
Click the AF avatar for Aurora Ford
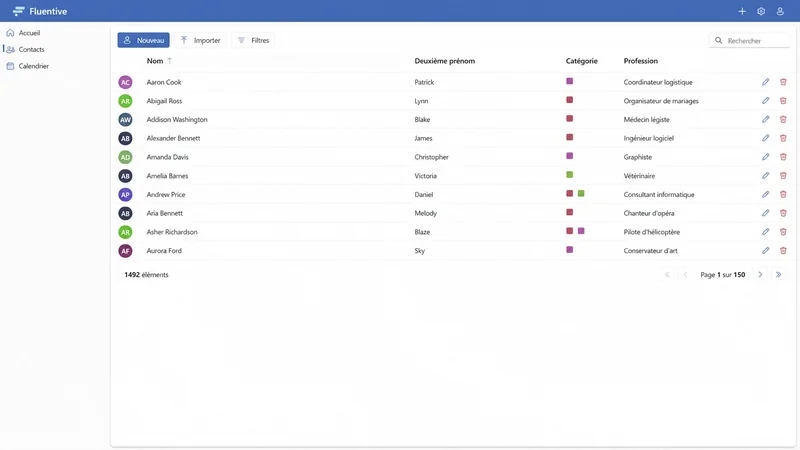point(125,251)
